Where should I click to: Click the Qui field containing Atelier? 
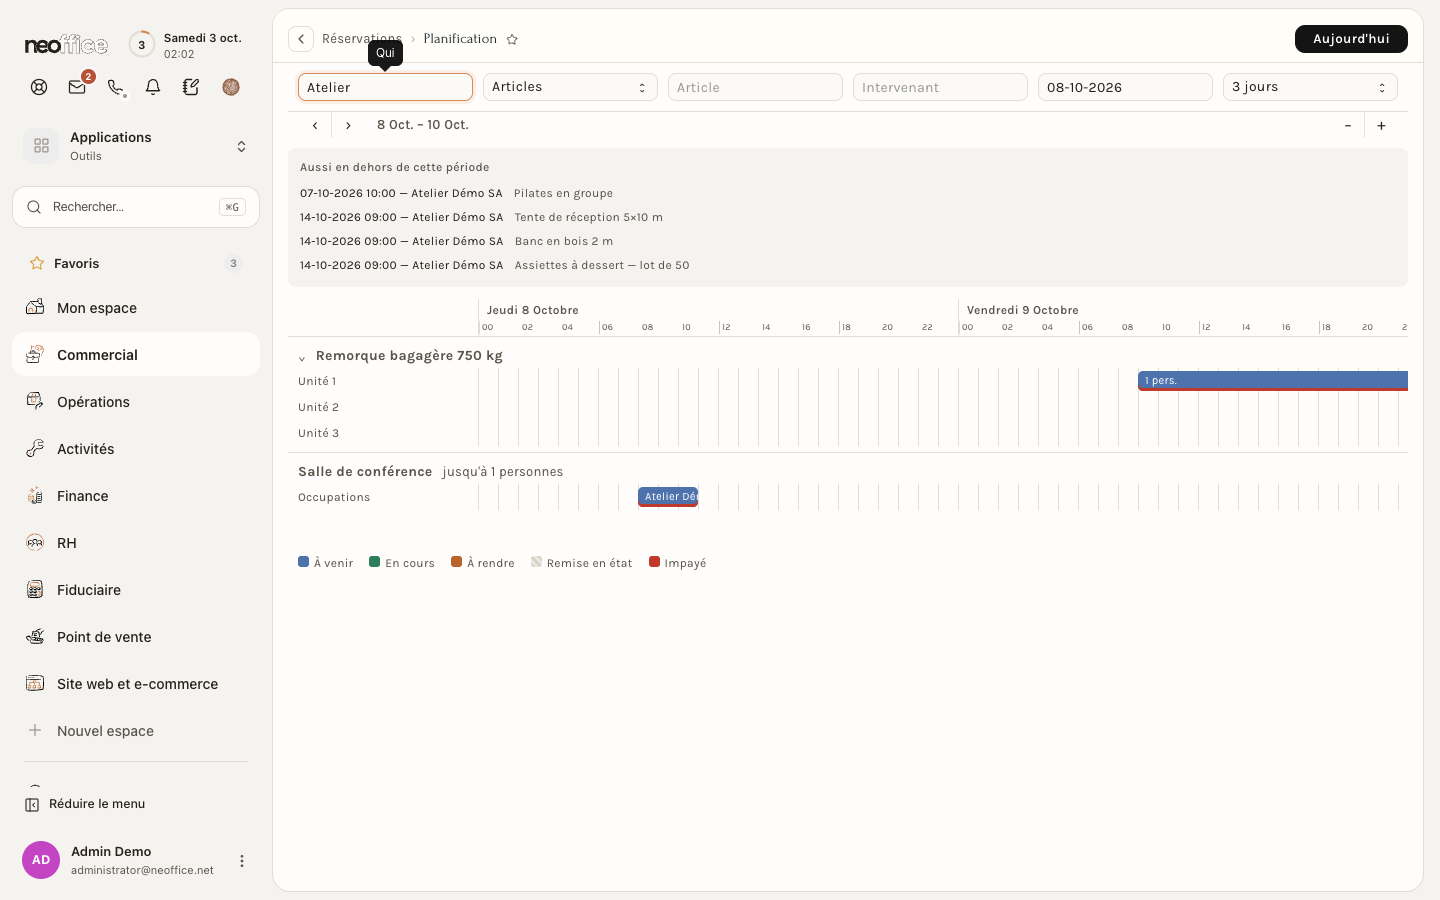pyautogui.click(x=385, y=87)
